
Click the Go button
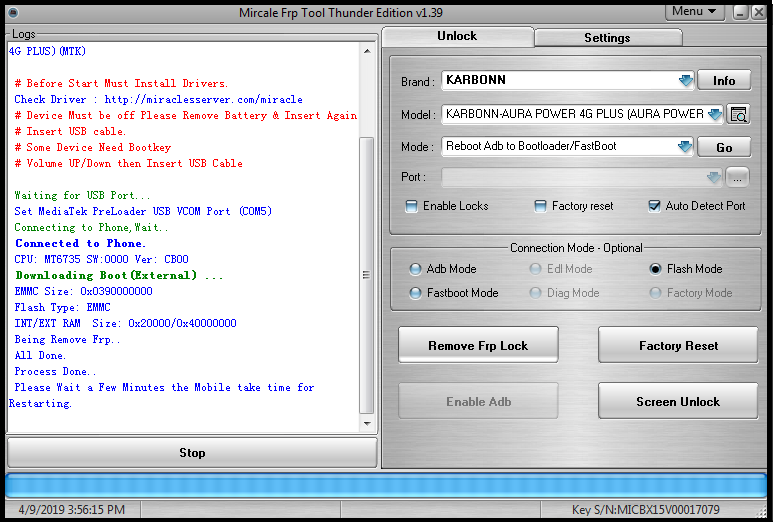(x=724, y=147)
